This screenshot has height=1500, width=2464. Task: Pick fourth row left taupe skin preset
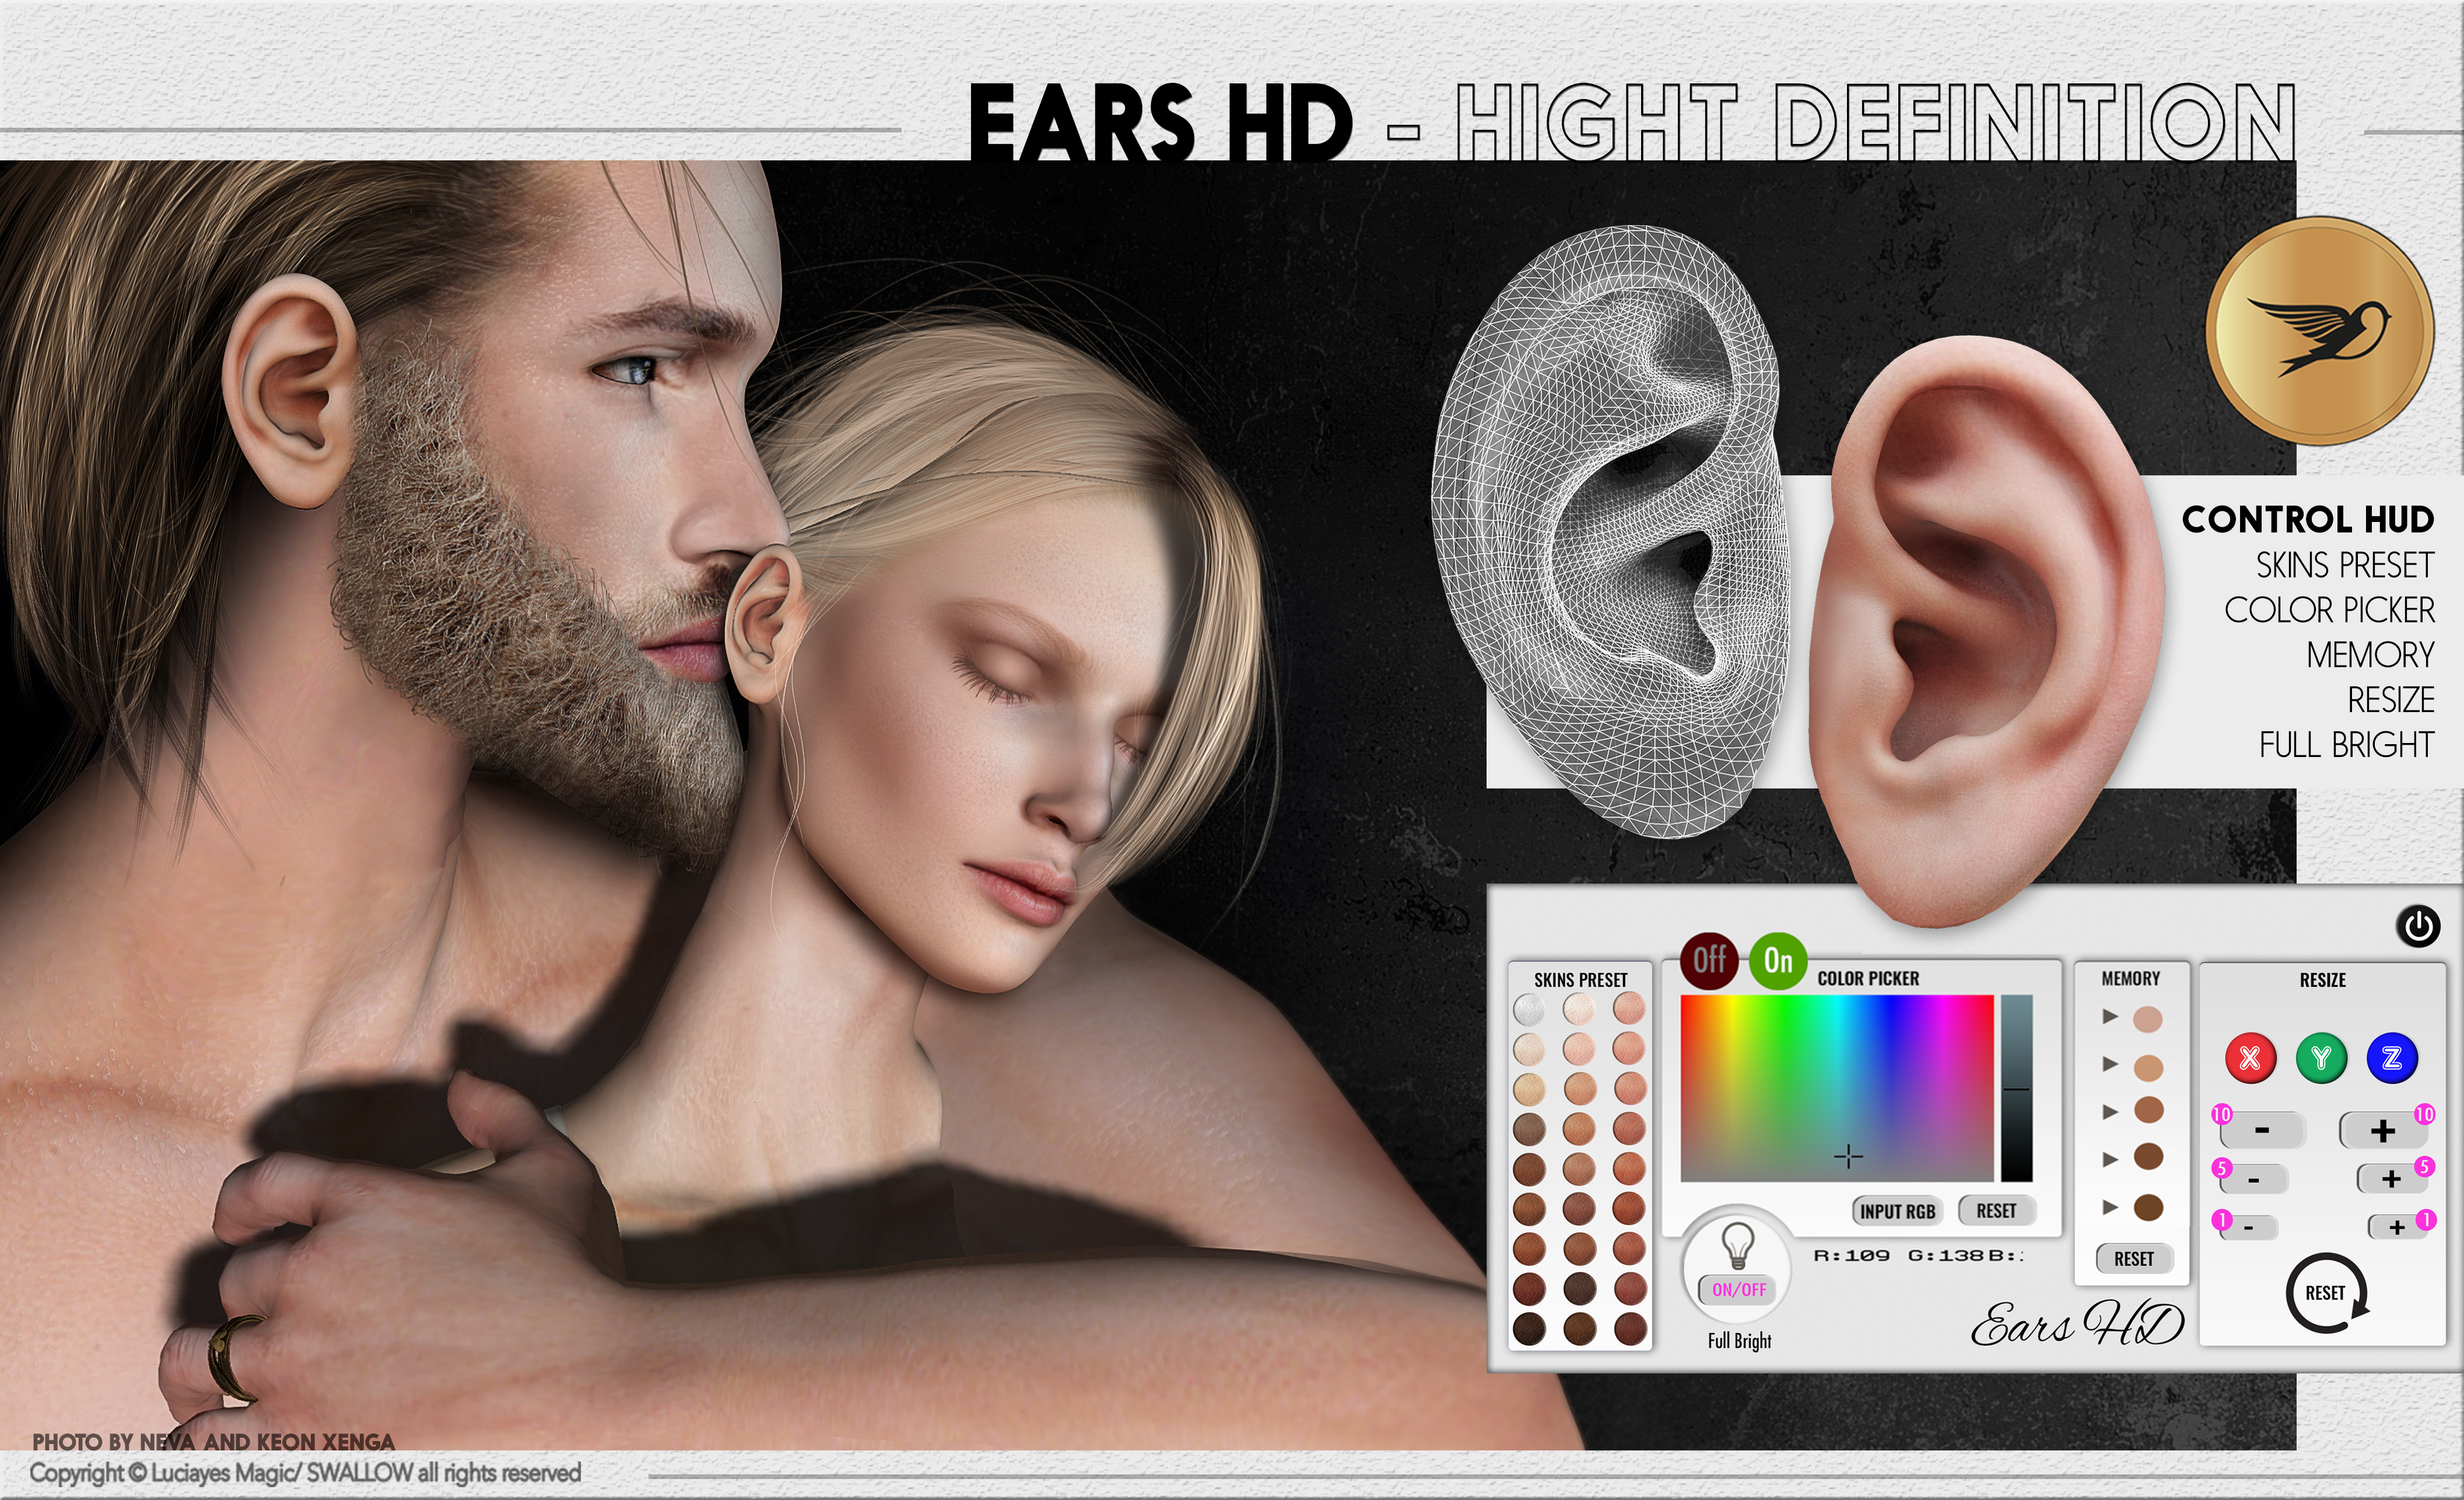1529,1129
